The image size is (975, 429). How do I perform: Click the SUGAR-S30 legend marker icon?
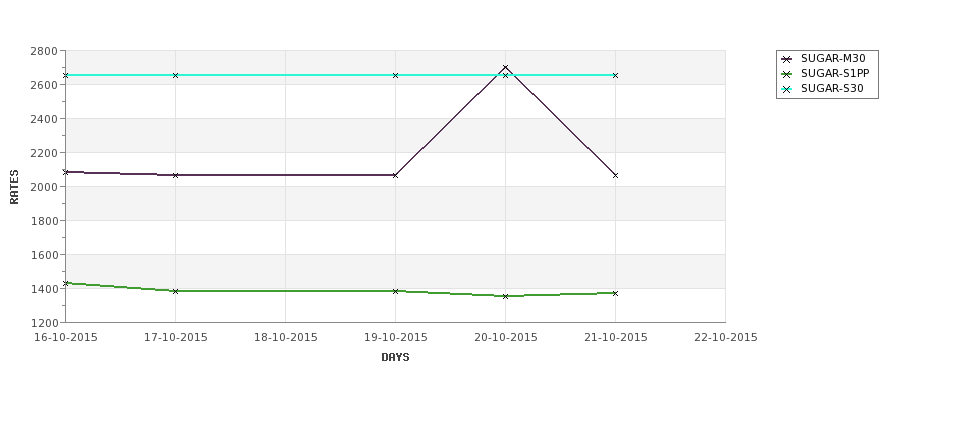(787, 89)
